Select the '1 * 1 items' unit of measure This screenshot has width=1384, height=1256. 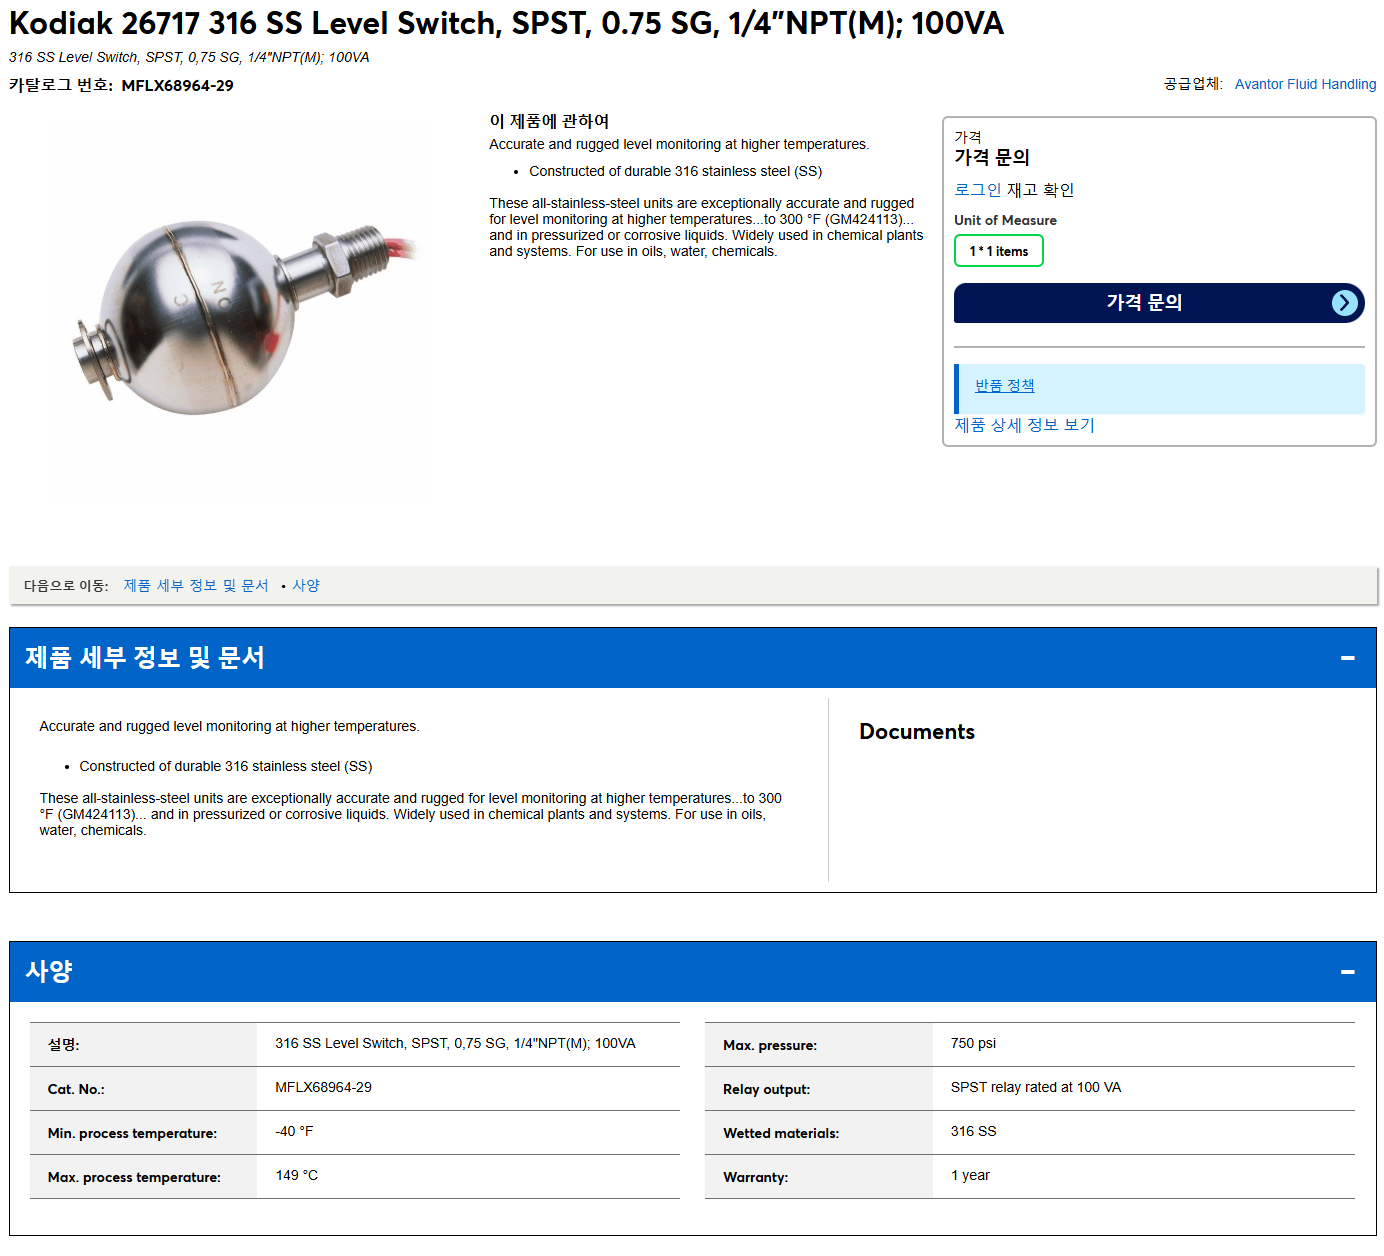click(x=998, y=251)
